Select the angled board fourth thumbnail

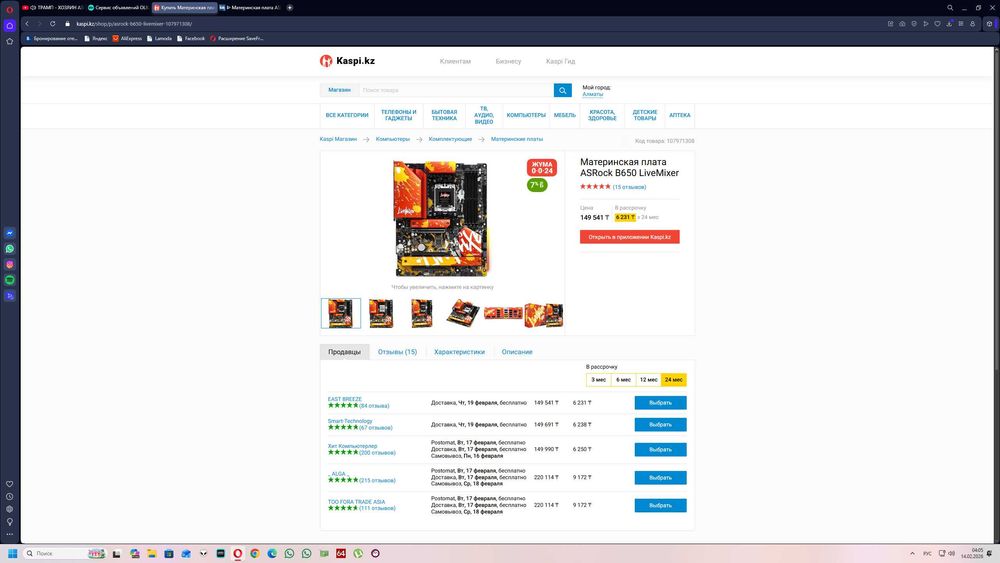coord(462,313)
